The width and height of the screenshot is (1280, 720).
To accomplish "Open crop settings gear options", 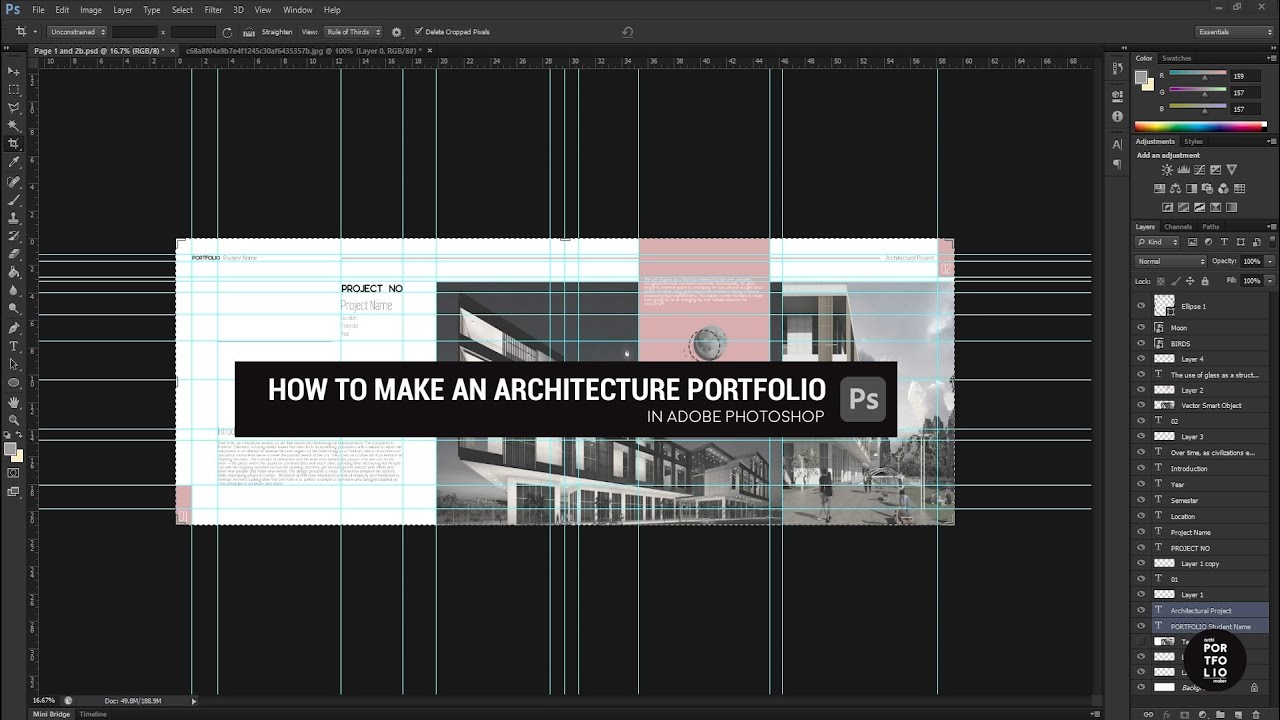I will point(396,32).
